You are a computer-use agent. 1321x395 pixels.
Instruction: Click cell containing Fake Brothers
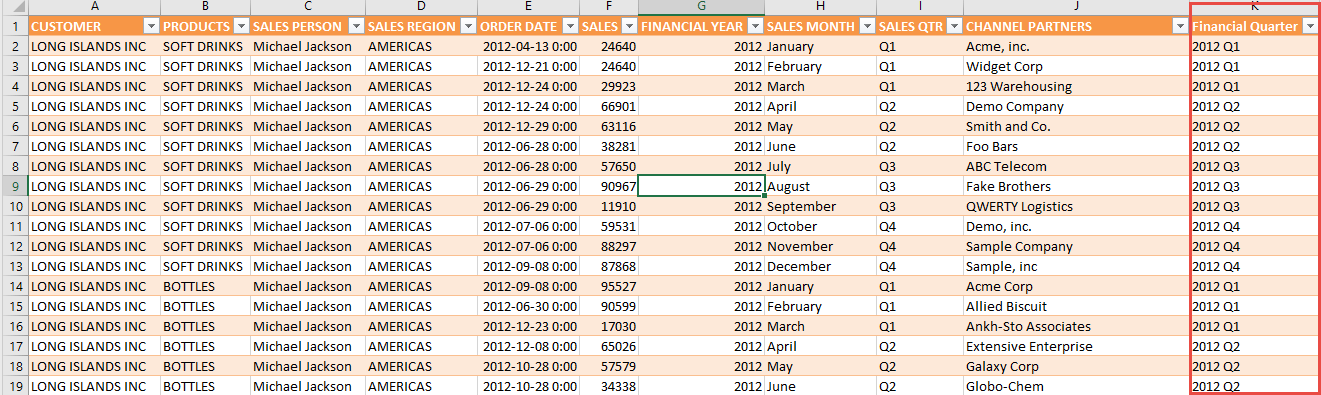pyautogui.click(x=1077, y=186)
